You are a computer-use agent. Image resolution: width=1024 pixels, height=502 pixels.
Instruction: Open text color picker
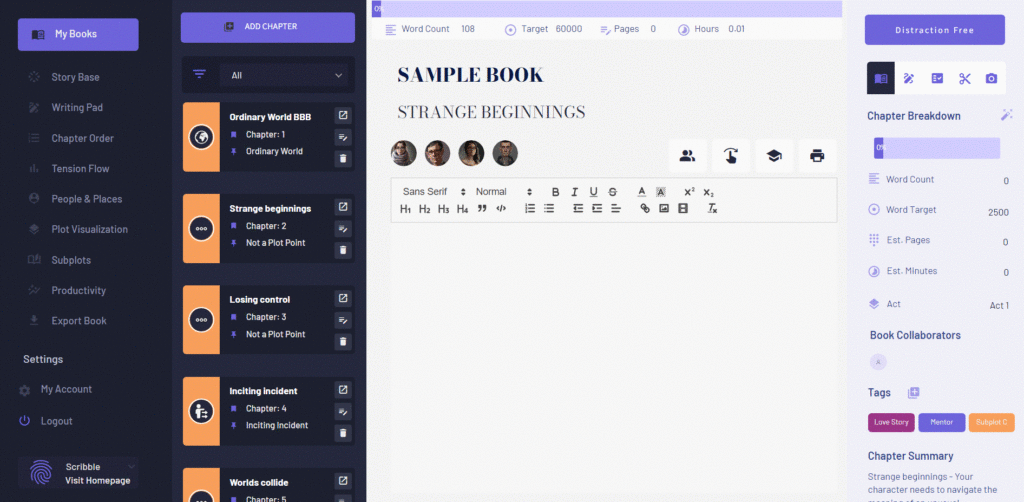pyautogui.click(x=642, y=192)
